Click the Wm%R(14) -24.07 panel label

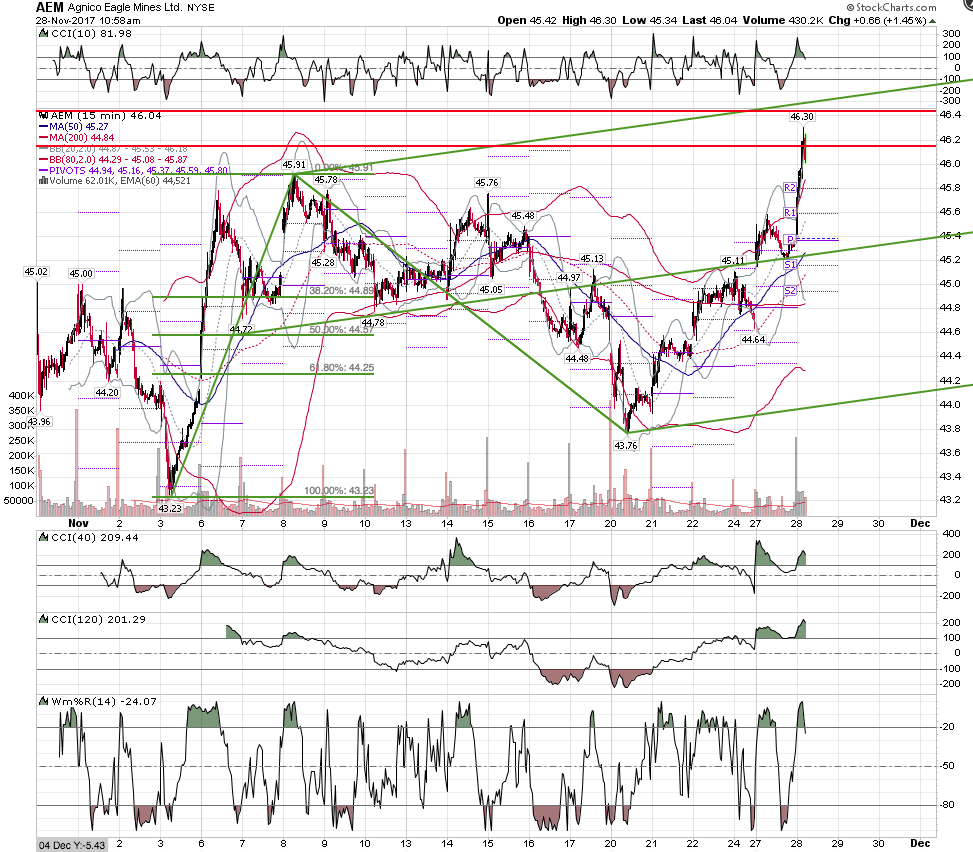pos(104,701)
